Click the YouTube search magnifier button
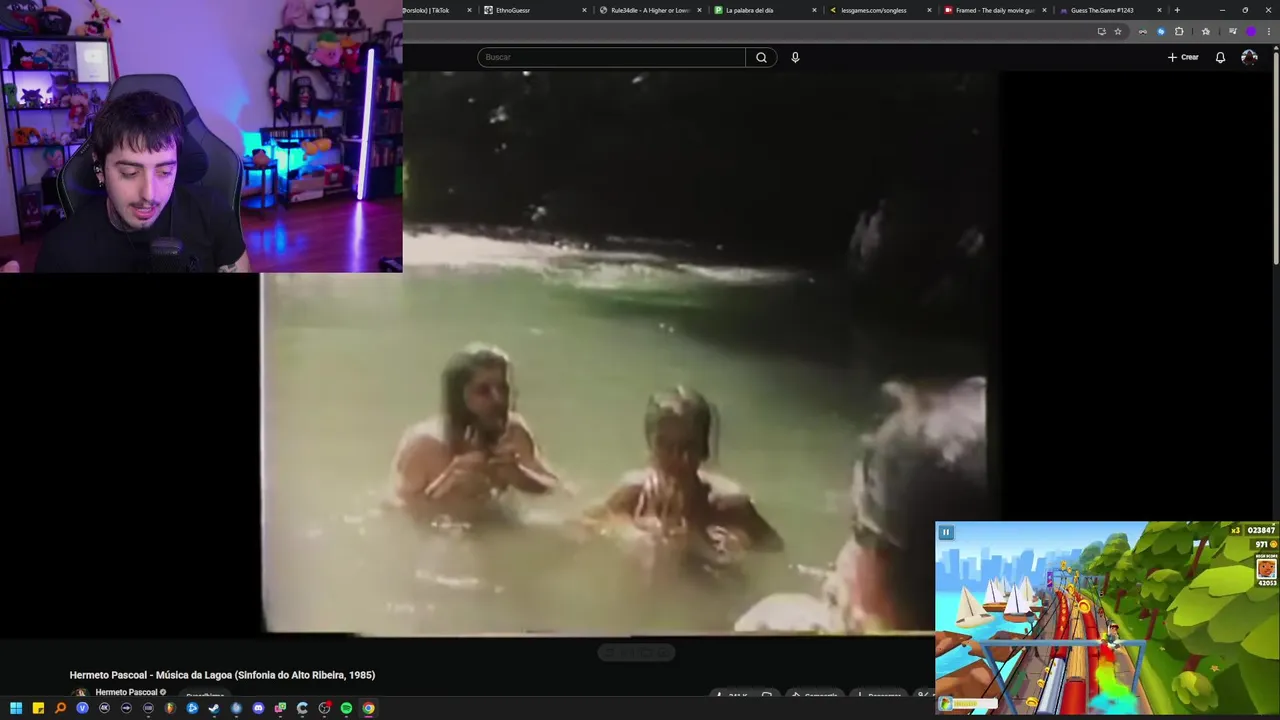This screenshot has height=720, width=1280. click(761, 57)
